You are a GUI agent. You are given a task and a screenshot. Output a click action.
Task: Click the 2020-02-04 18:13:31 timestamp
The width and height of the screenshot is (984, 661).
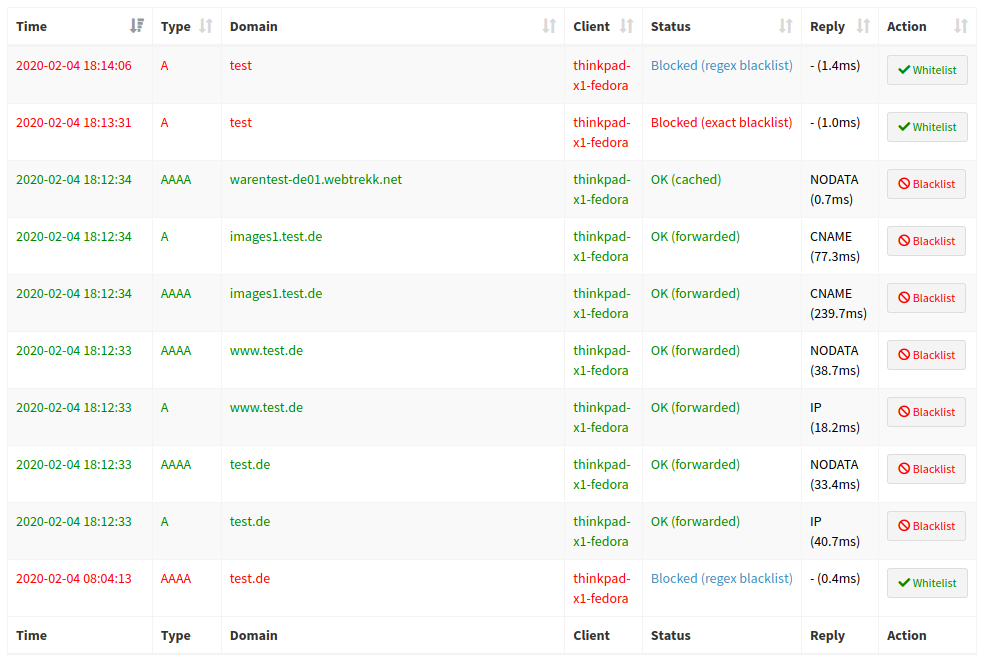[x=74, y=123]
